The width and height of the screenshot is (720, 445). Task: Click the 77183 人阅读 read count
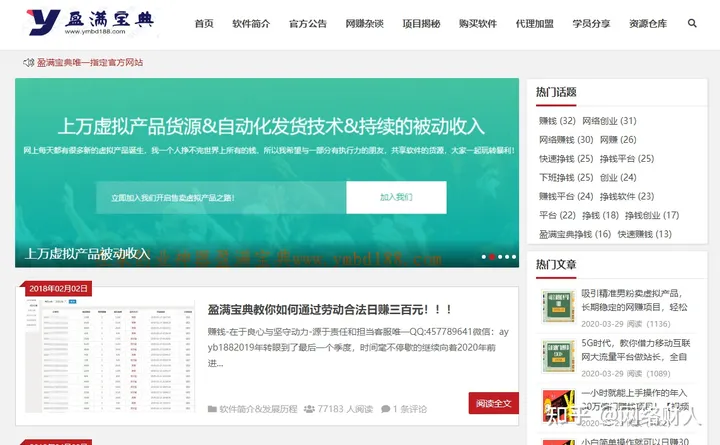click(x=345, y=409)
